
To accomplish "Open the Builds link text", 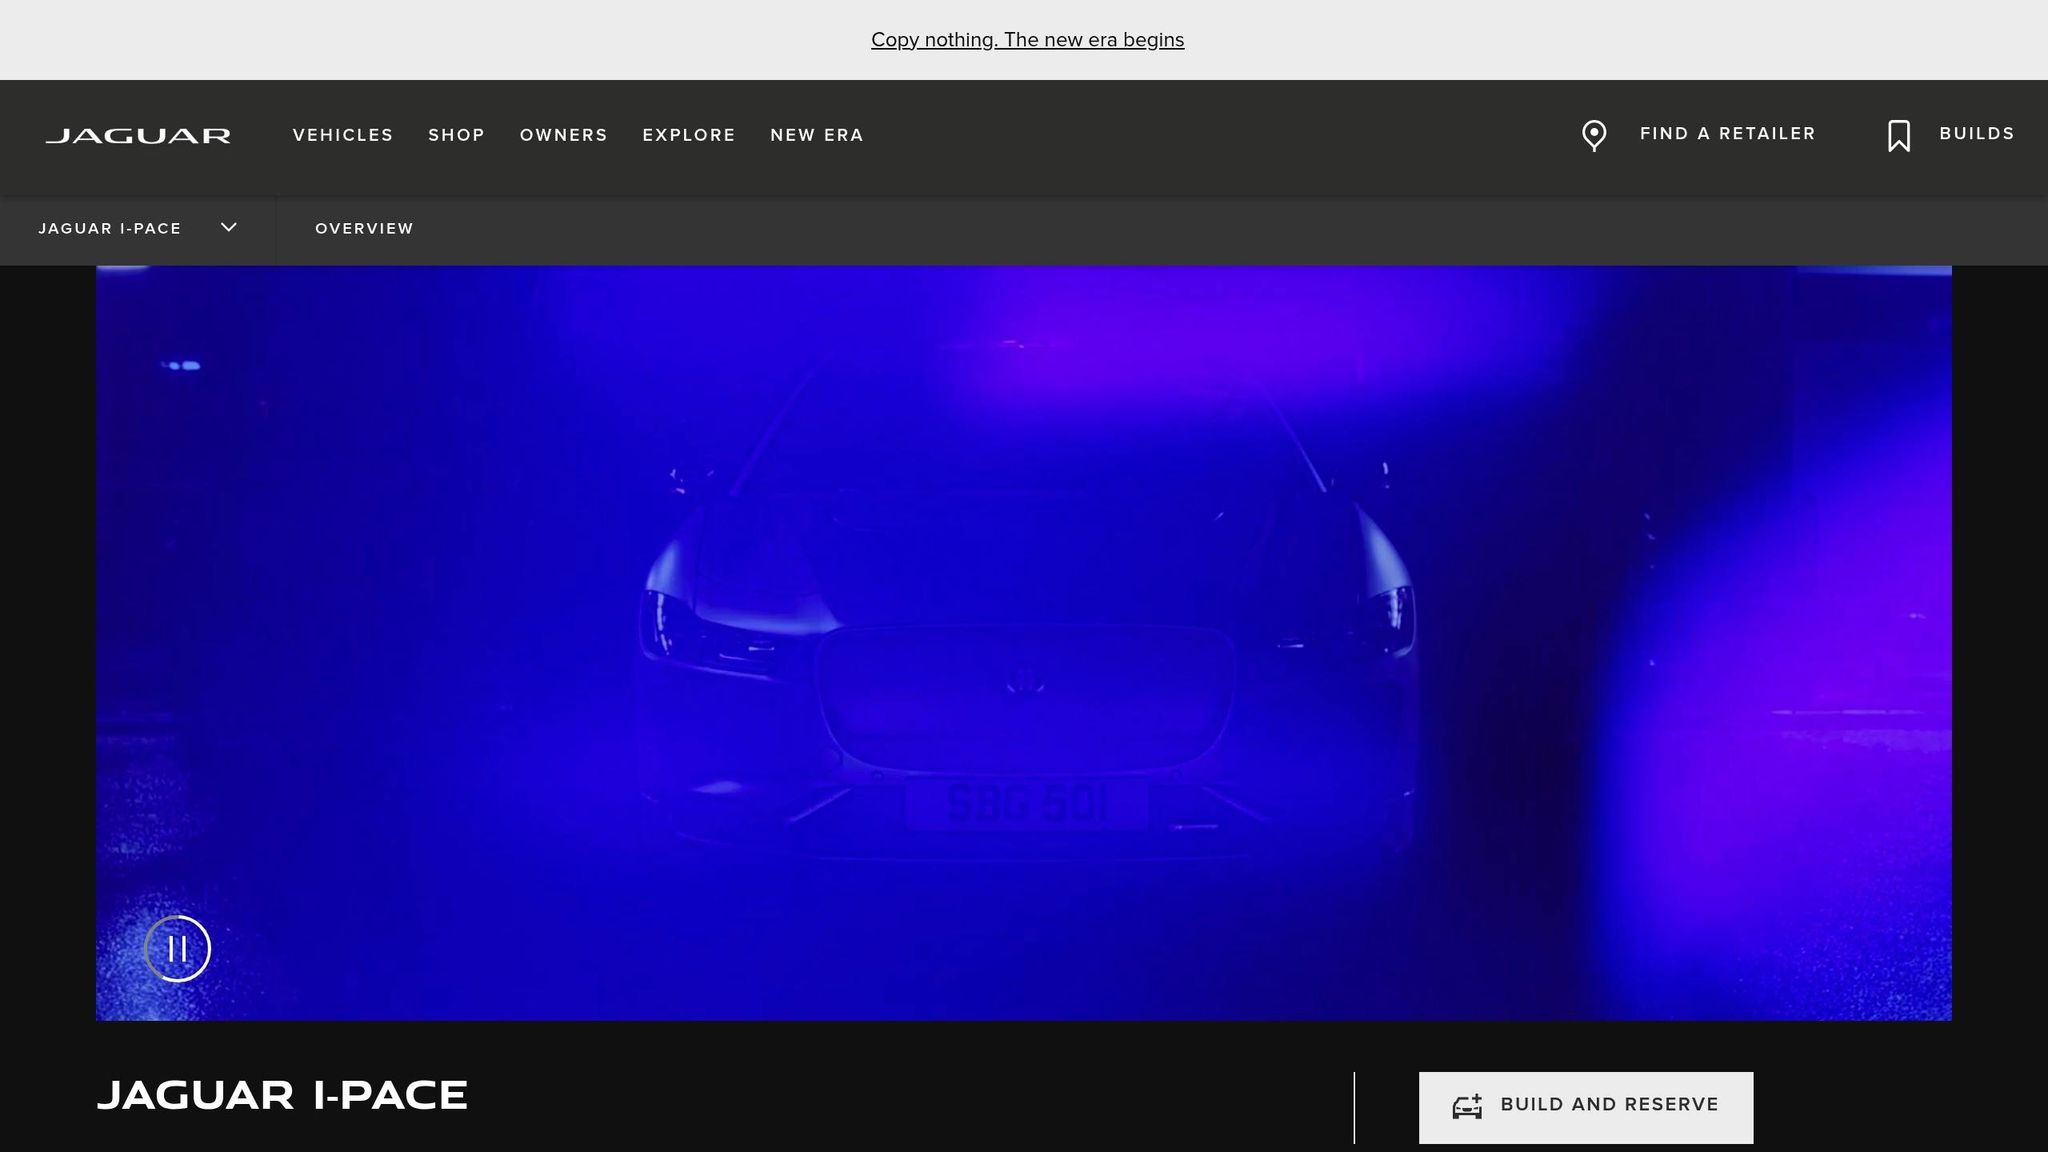I will (1976, 134).
